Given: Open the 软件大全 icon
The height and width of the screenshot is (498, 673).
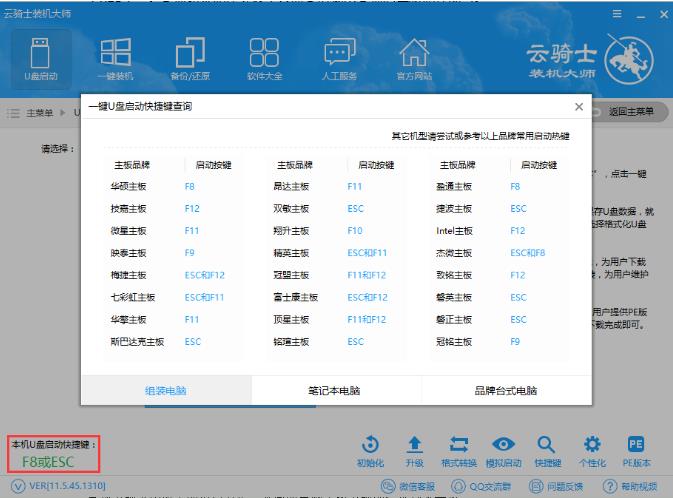Looking at the screenshot, I should [264, 59].
